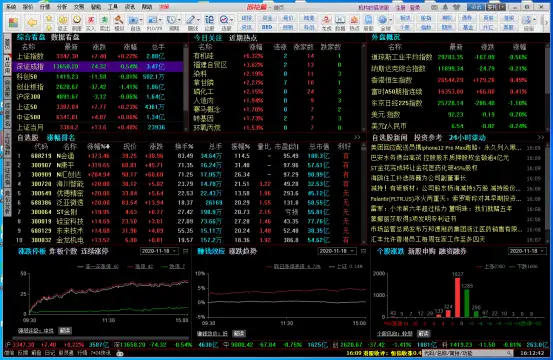Click the colorful grid icon at toolbar start
This screenshot has height=360, width=553.
13,23
